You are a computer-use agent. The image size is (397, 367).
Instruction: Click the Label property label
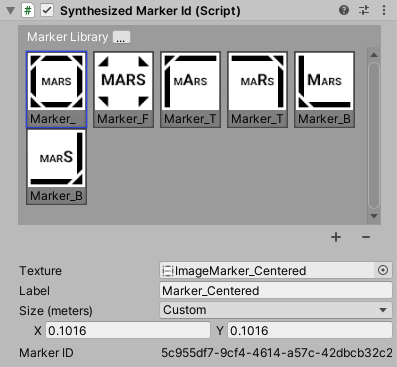click(x=34, y=291)
